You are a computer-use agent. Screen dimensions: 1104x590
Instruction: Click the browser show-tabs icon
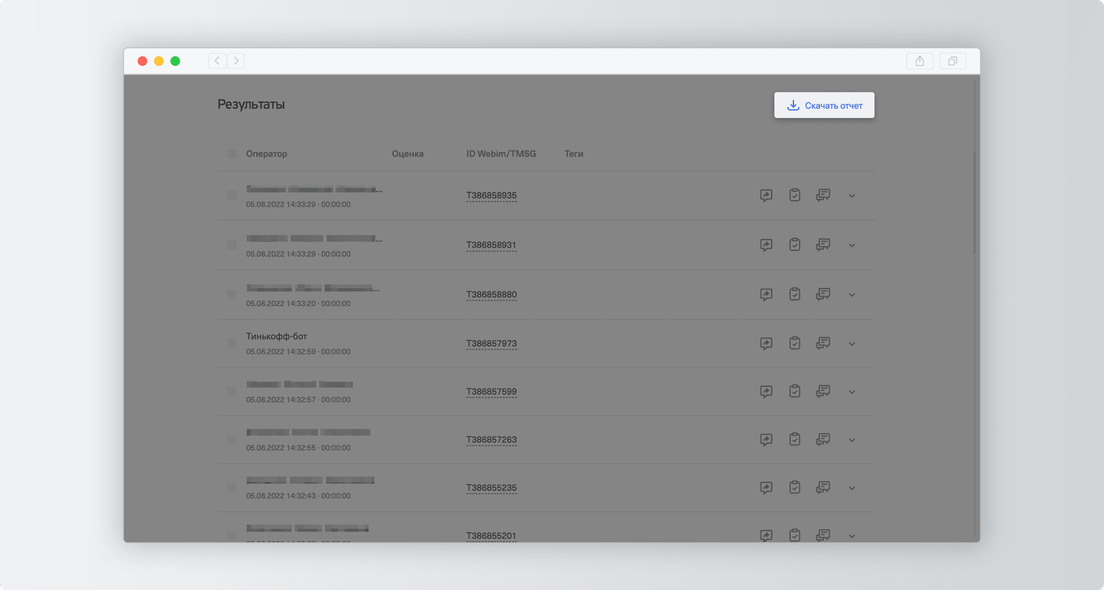pos(953,61)
